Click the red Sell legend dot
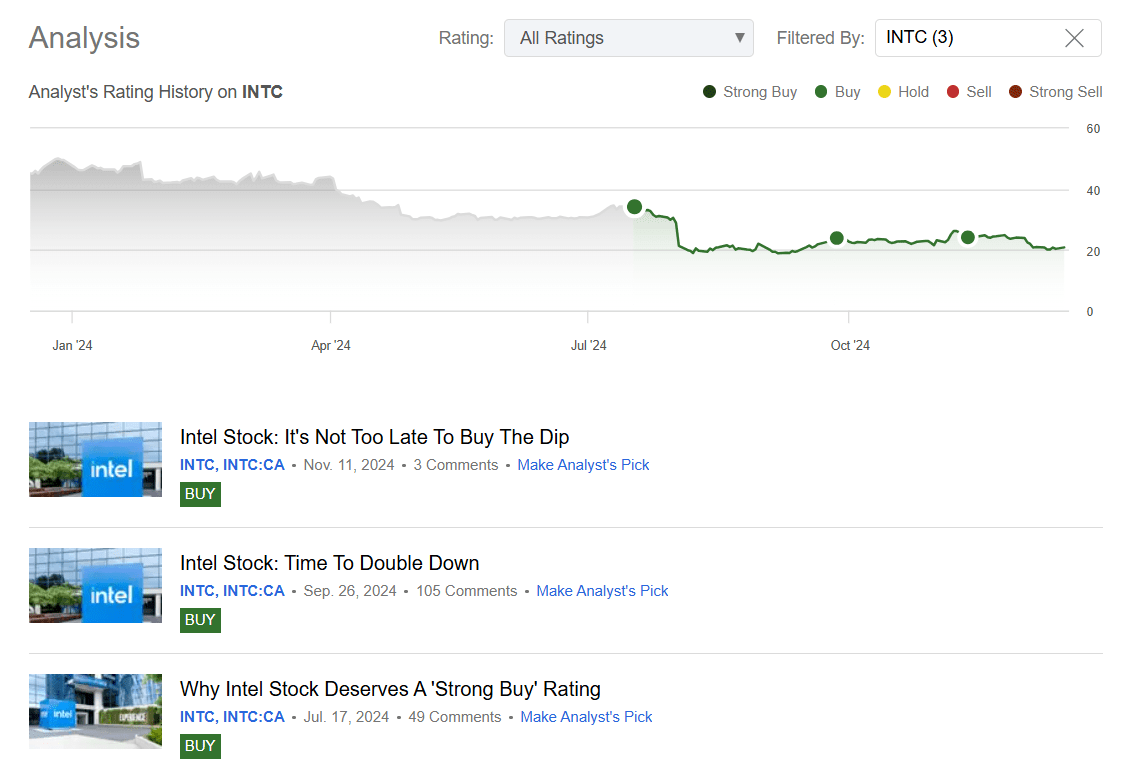Screen dimensions: 1125x769 tap(951, 91)
